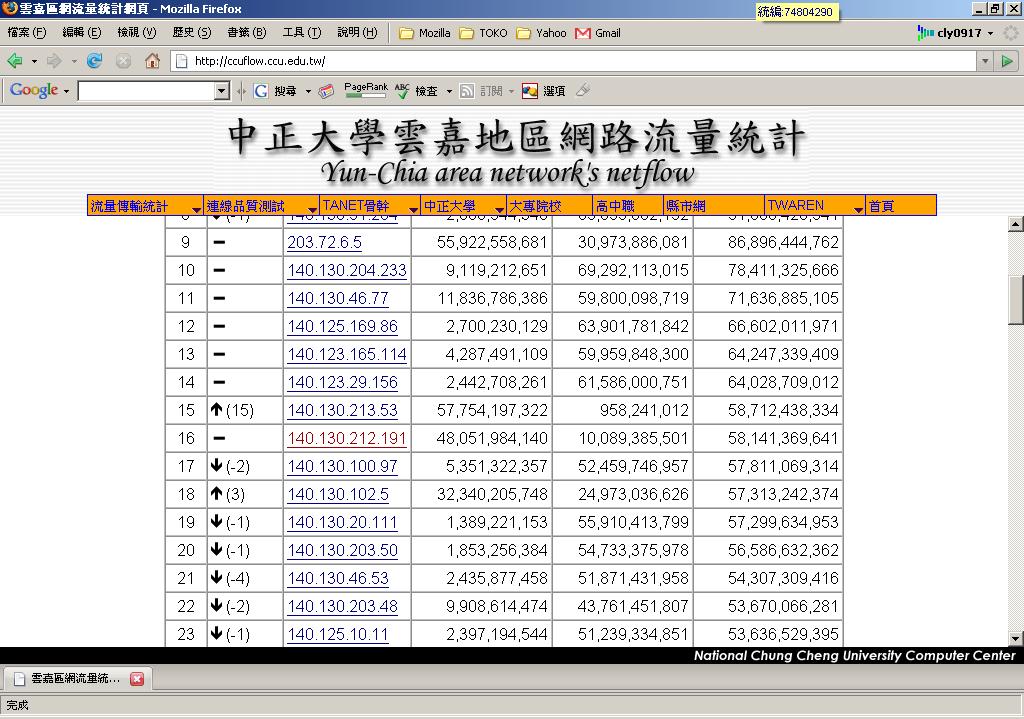The height and width of the screenshot is (719, 1024).
Task: Open IP link 203.72.6.5
Action: (325, 242)
